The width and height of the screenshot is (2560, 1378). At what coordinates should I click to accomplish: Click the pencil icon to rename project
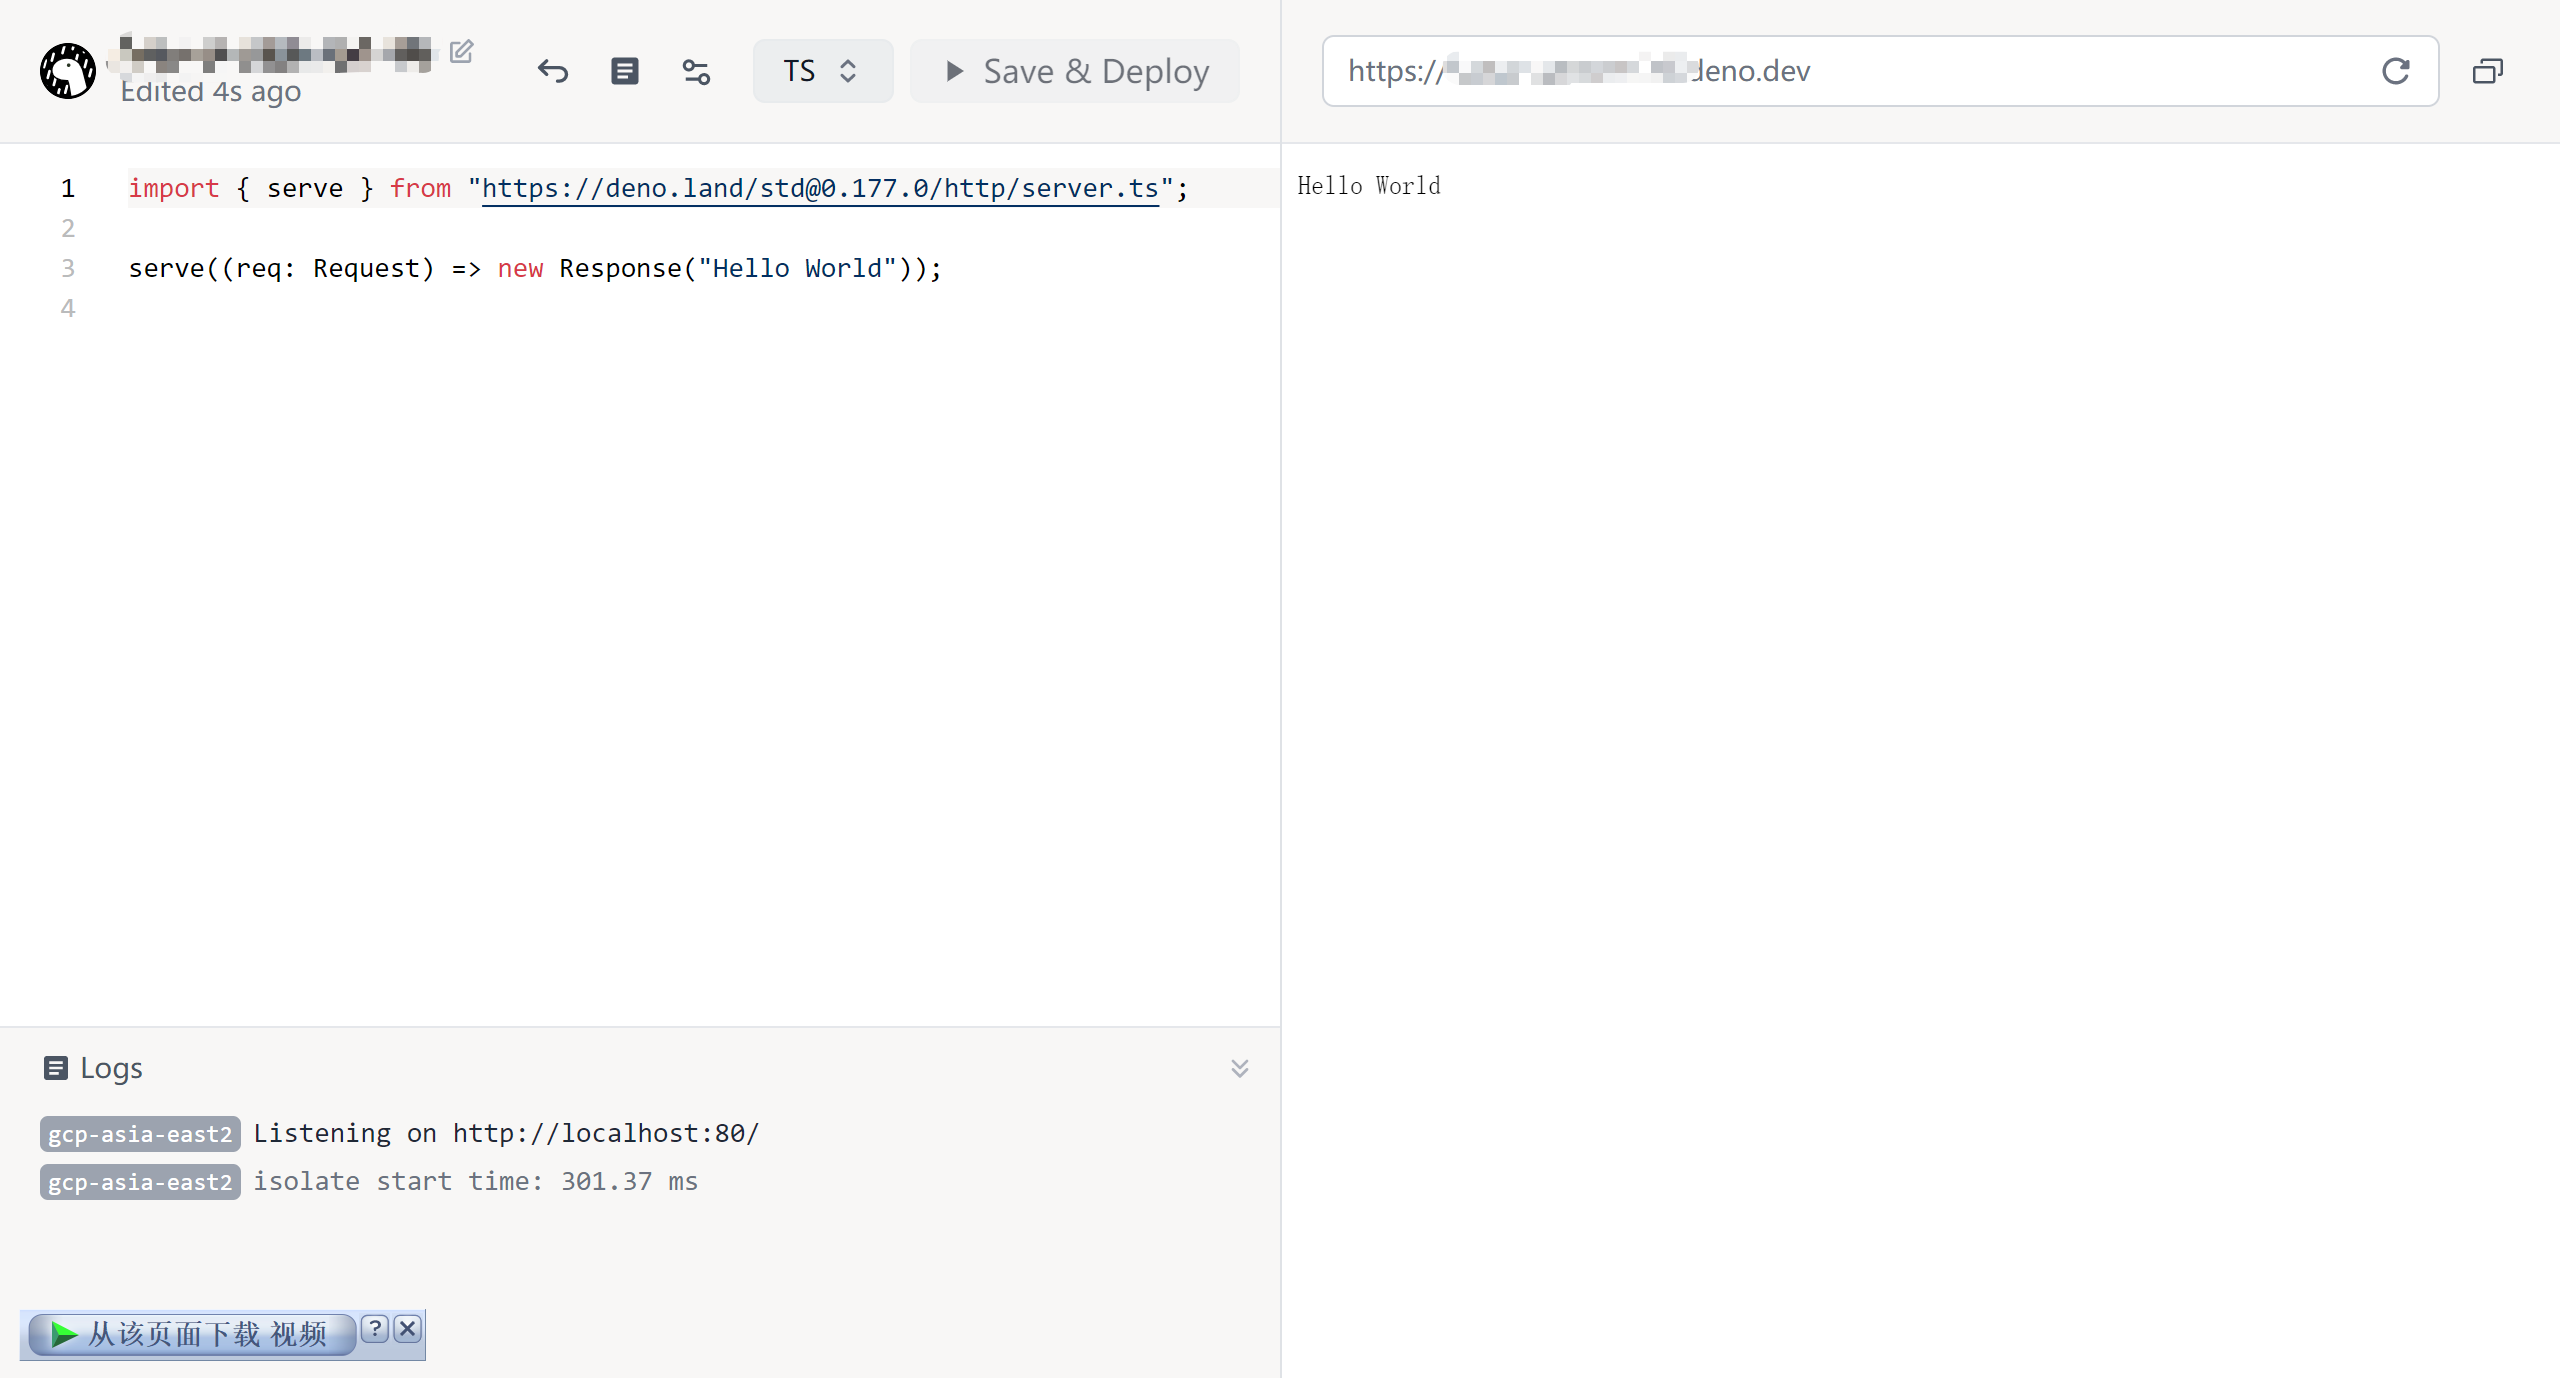(x=461, y=51)
